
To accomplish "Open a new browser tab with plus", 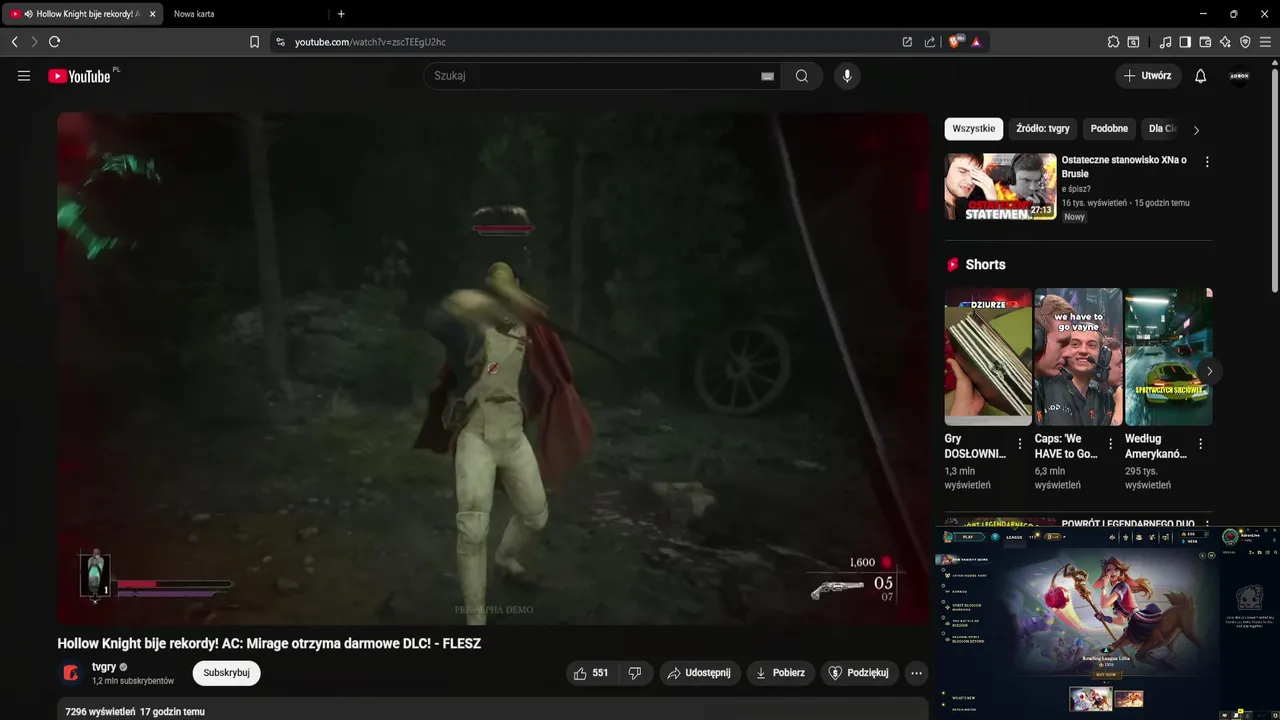I will pyautogui.click(x=341, y=14).
